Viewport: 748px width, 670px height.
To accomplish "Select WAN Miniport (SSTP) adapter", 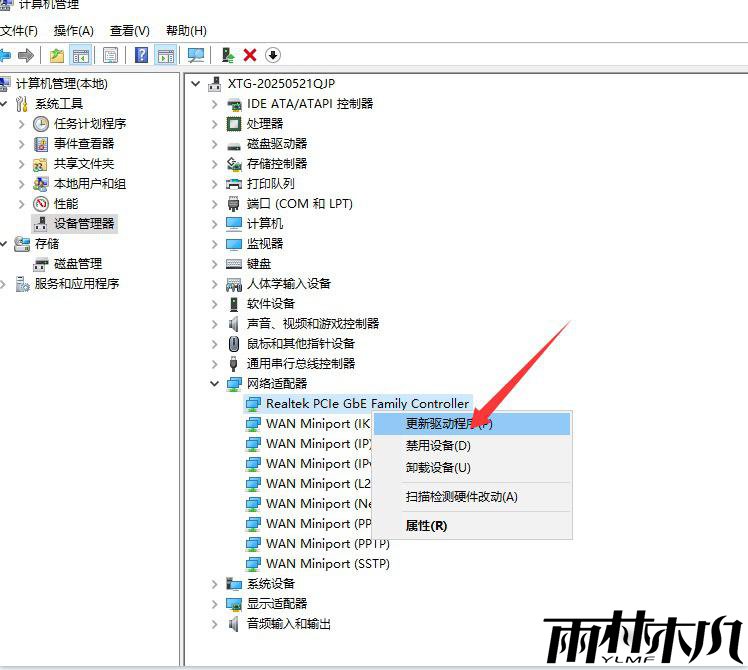I will [327, 564].
